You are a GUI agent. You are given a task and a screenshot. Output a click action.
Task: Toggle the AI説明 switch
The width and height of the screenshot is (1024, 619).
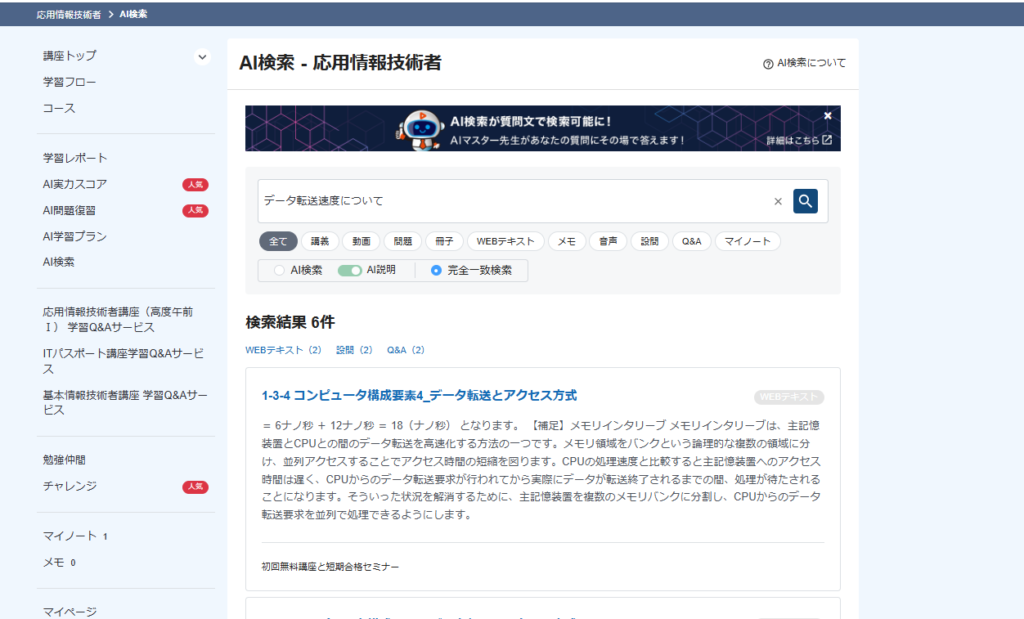[x=349, y=270]
